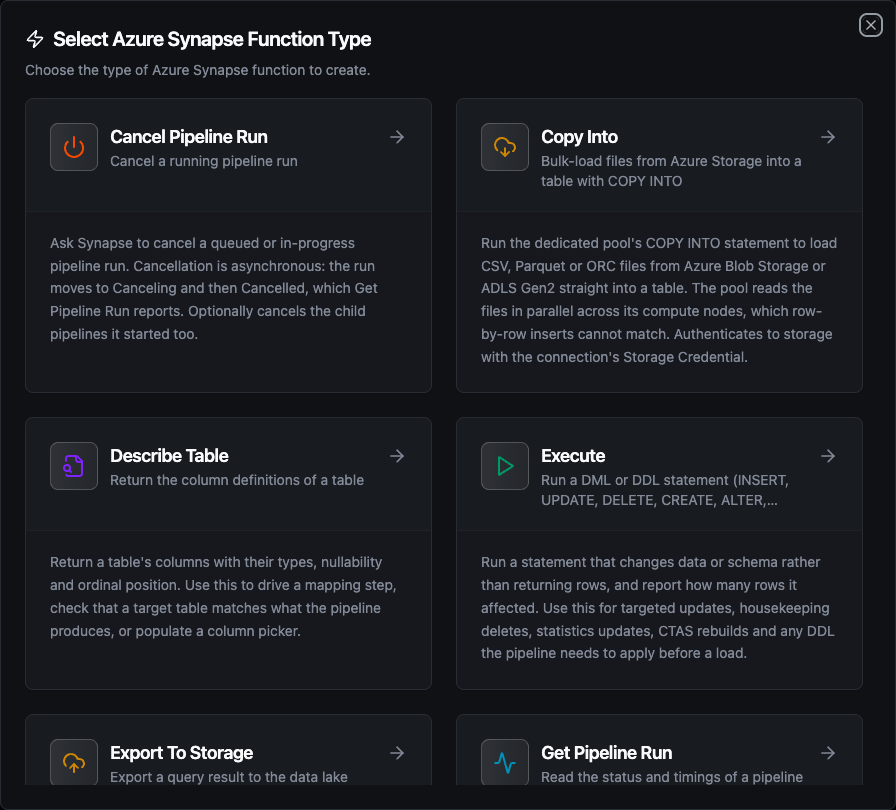Click the Copy Into cloud download icon
896x810 pixels.
point(505,147)
